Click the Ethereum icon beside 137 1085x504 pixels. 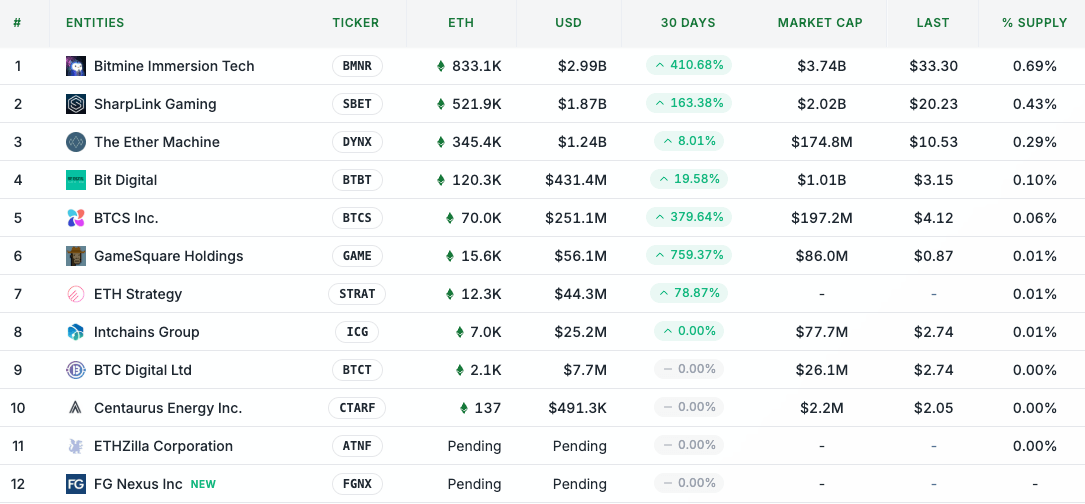[464, 408]
